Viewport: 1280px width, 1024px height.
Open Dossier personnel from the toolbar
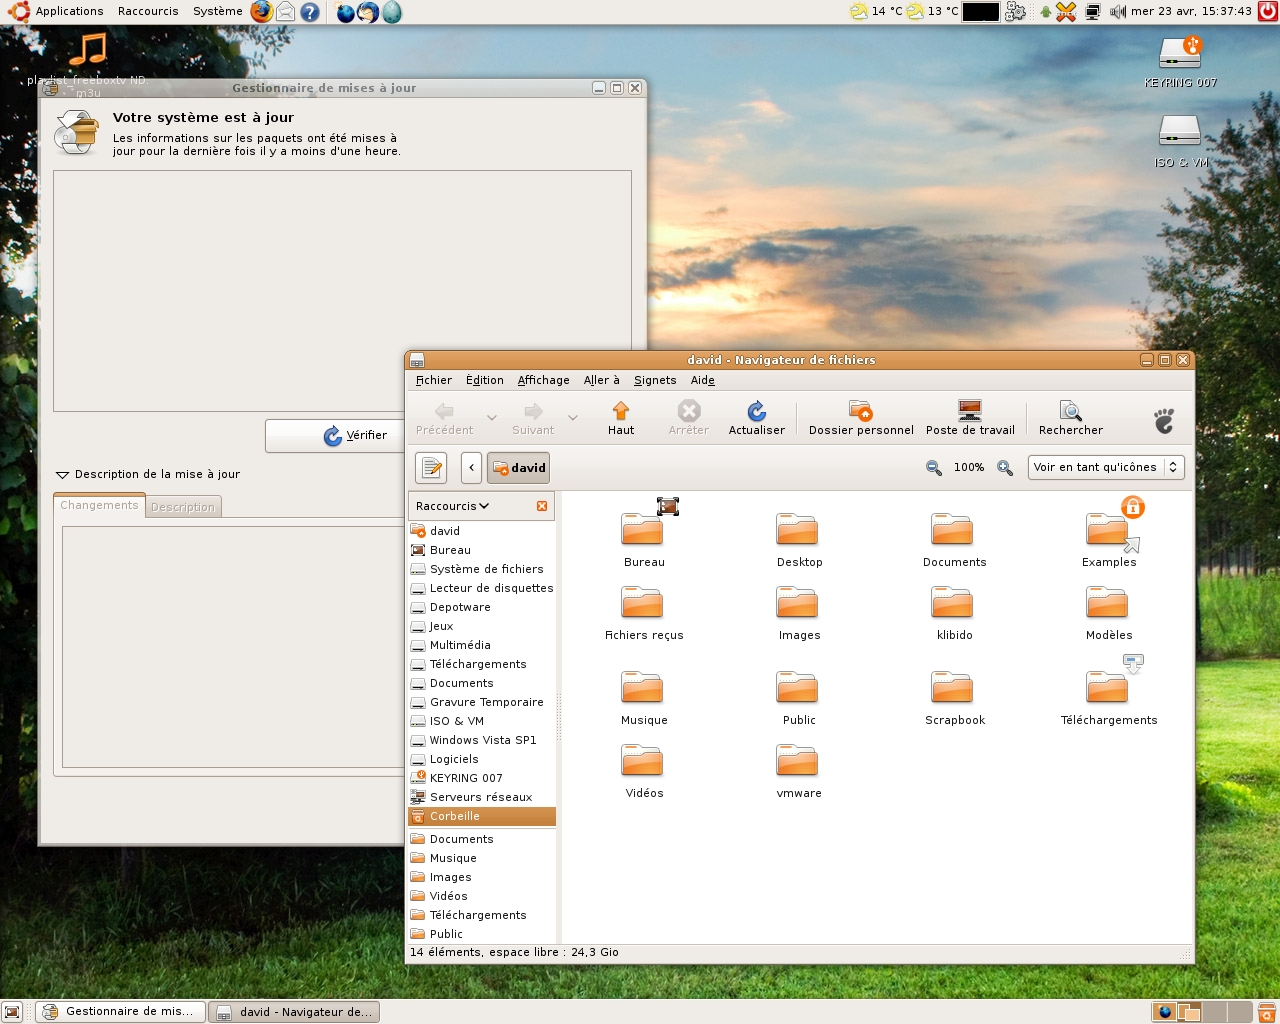[x=861, y=418]
